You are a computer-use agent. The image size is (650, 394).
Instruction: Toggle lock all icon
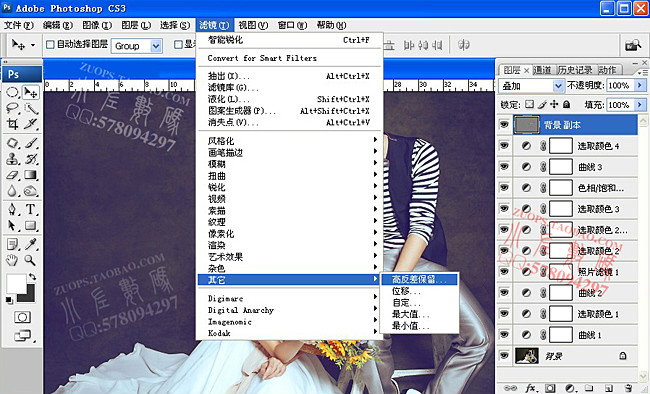(567, 105)
